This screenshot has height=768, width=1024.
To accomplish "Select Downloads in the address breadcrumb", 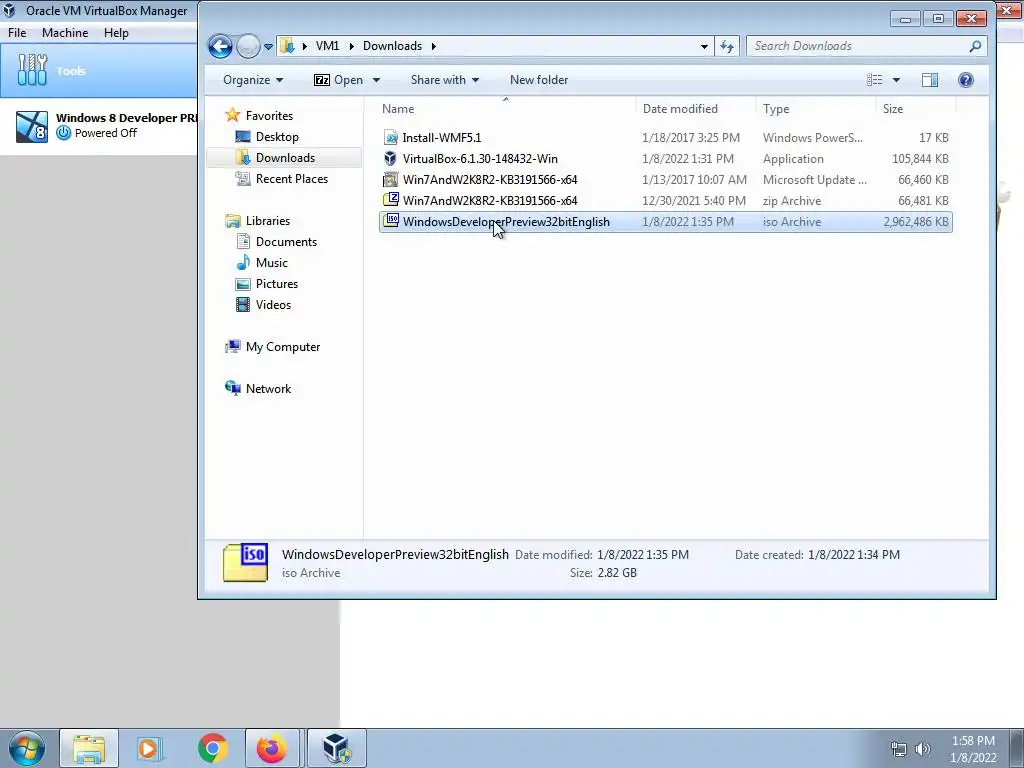I will pos(392,46).
